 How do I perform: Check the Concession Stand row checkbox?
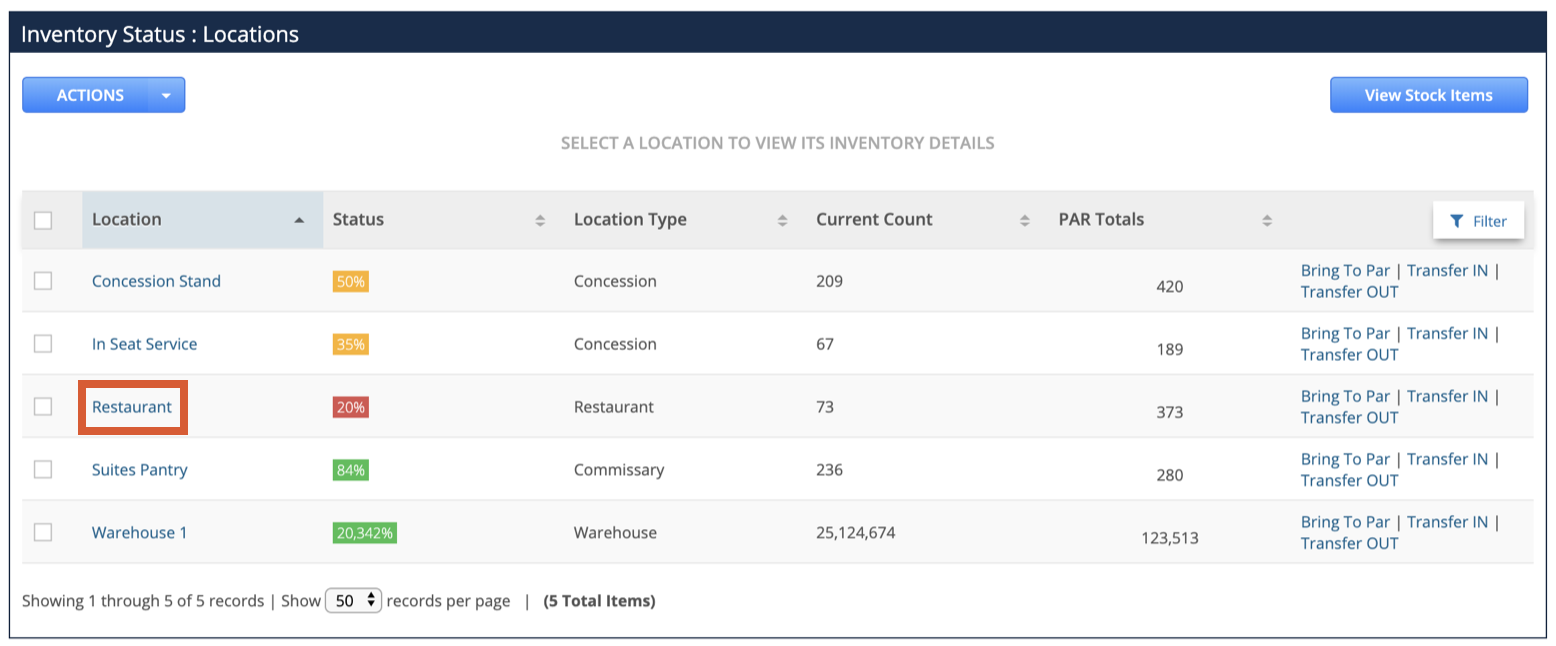[x=42, y=281]
